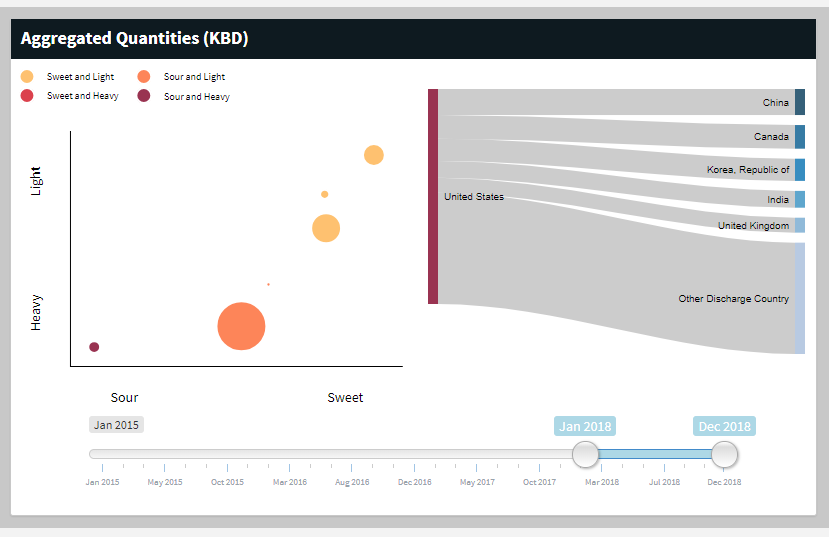The height and width of the screenshot is (537, 829).
Task: Click the Jan 2015 tick label below the slider
Action: coord(103,482)
